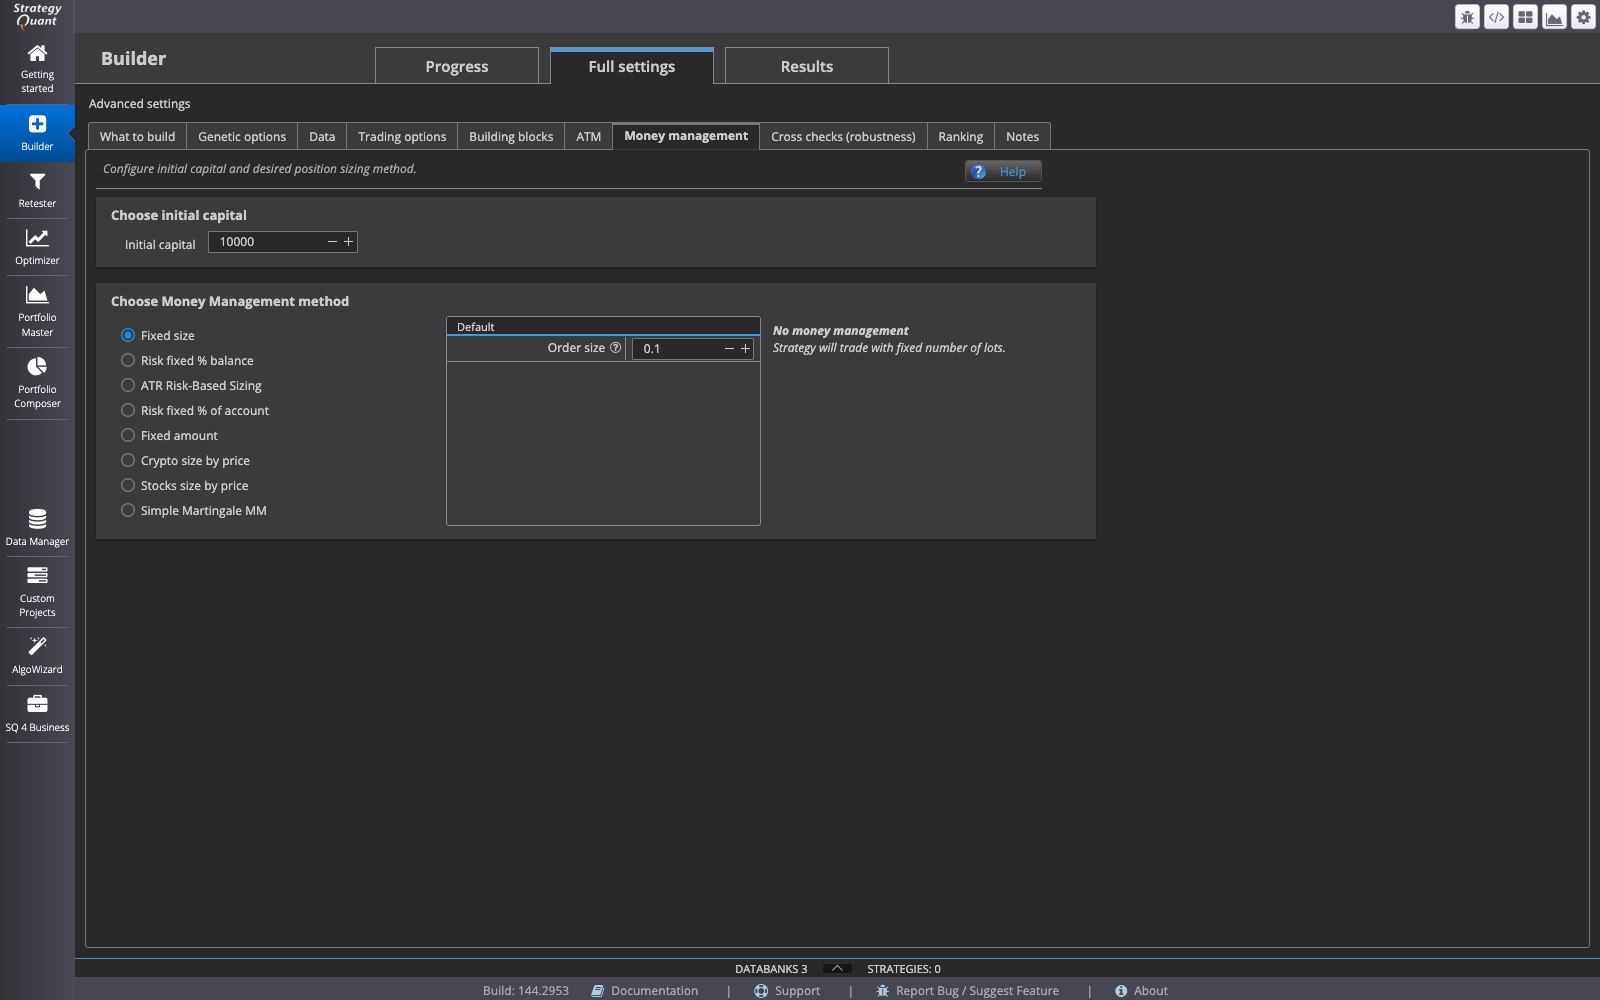Click the grid layout icon top right
The width and height of the screenshot is (1600, 1000).
(1525, 17)
